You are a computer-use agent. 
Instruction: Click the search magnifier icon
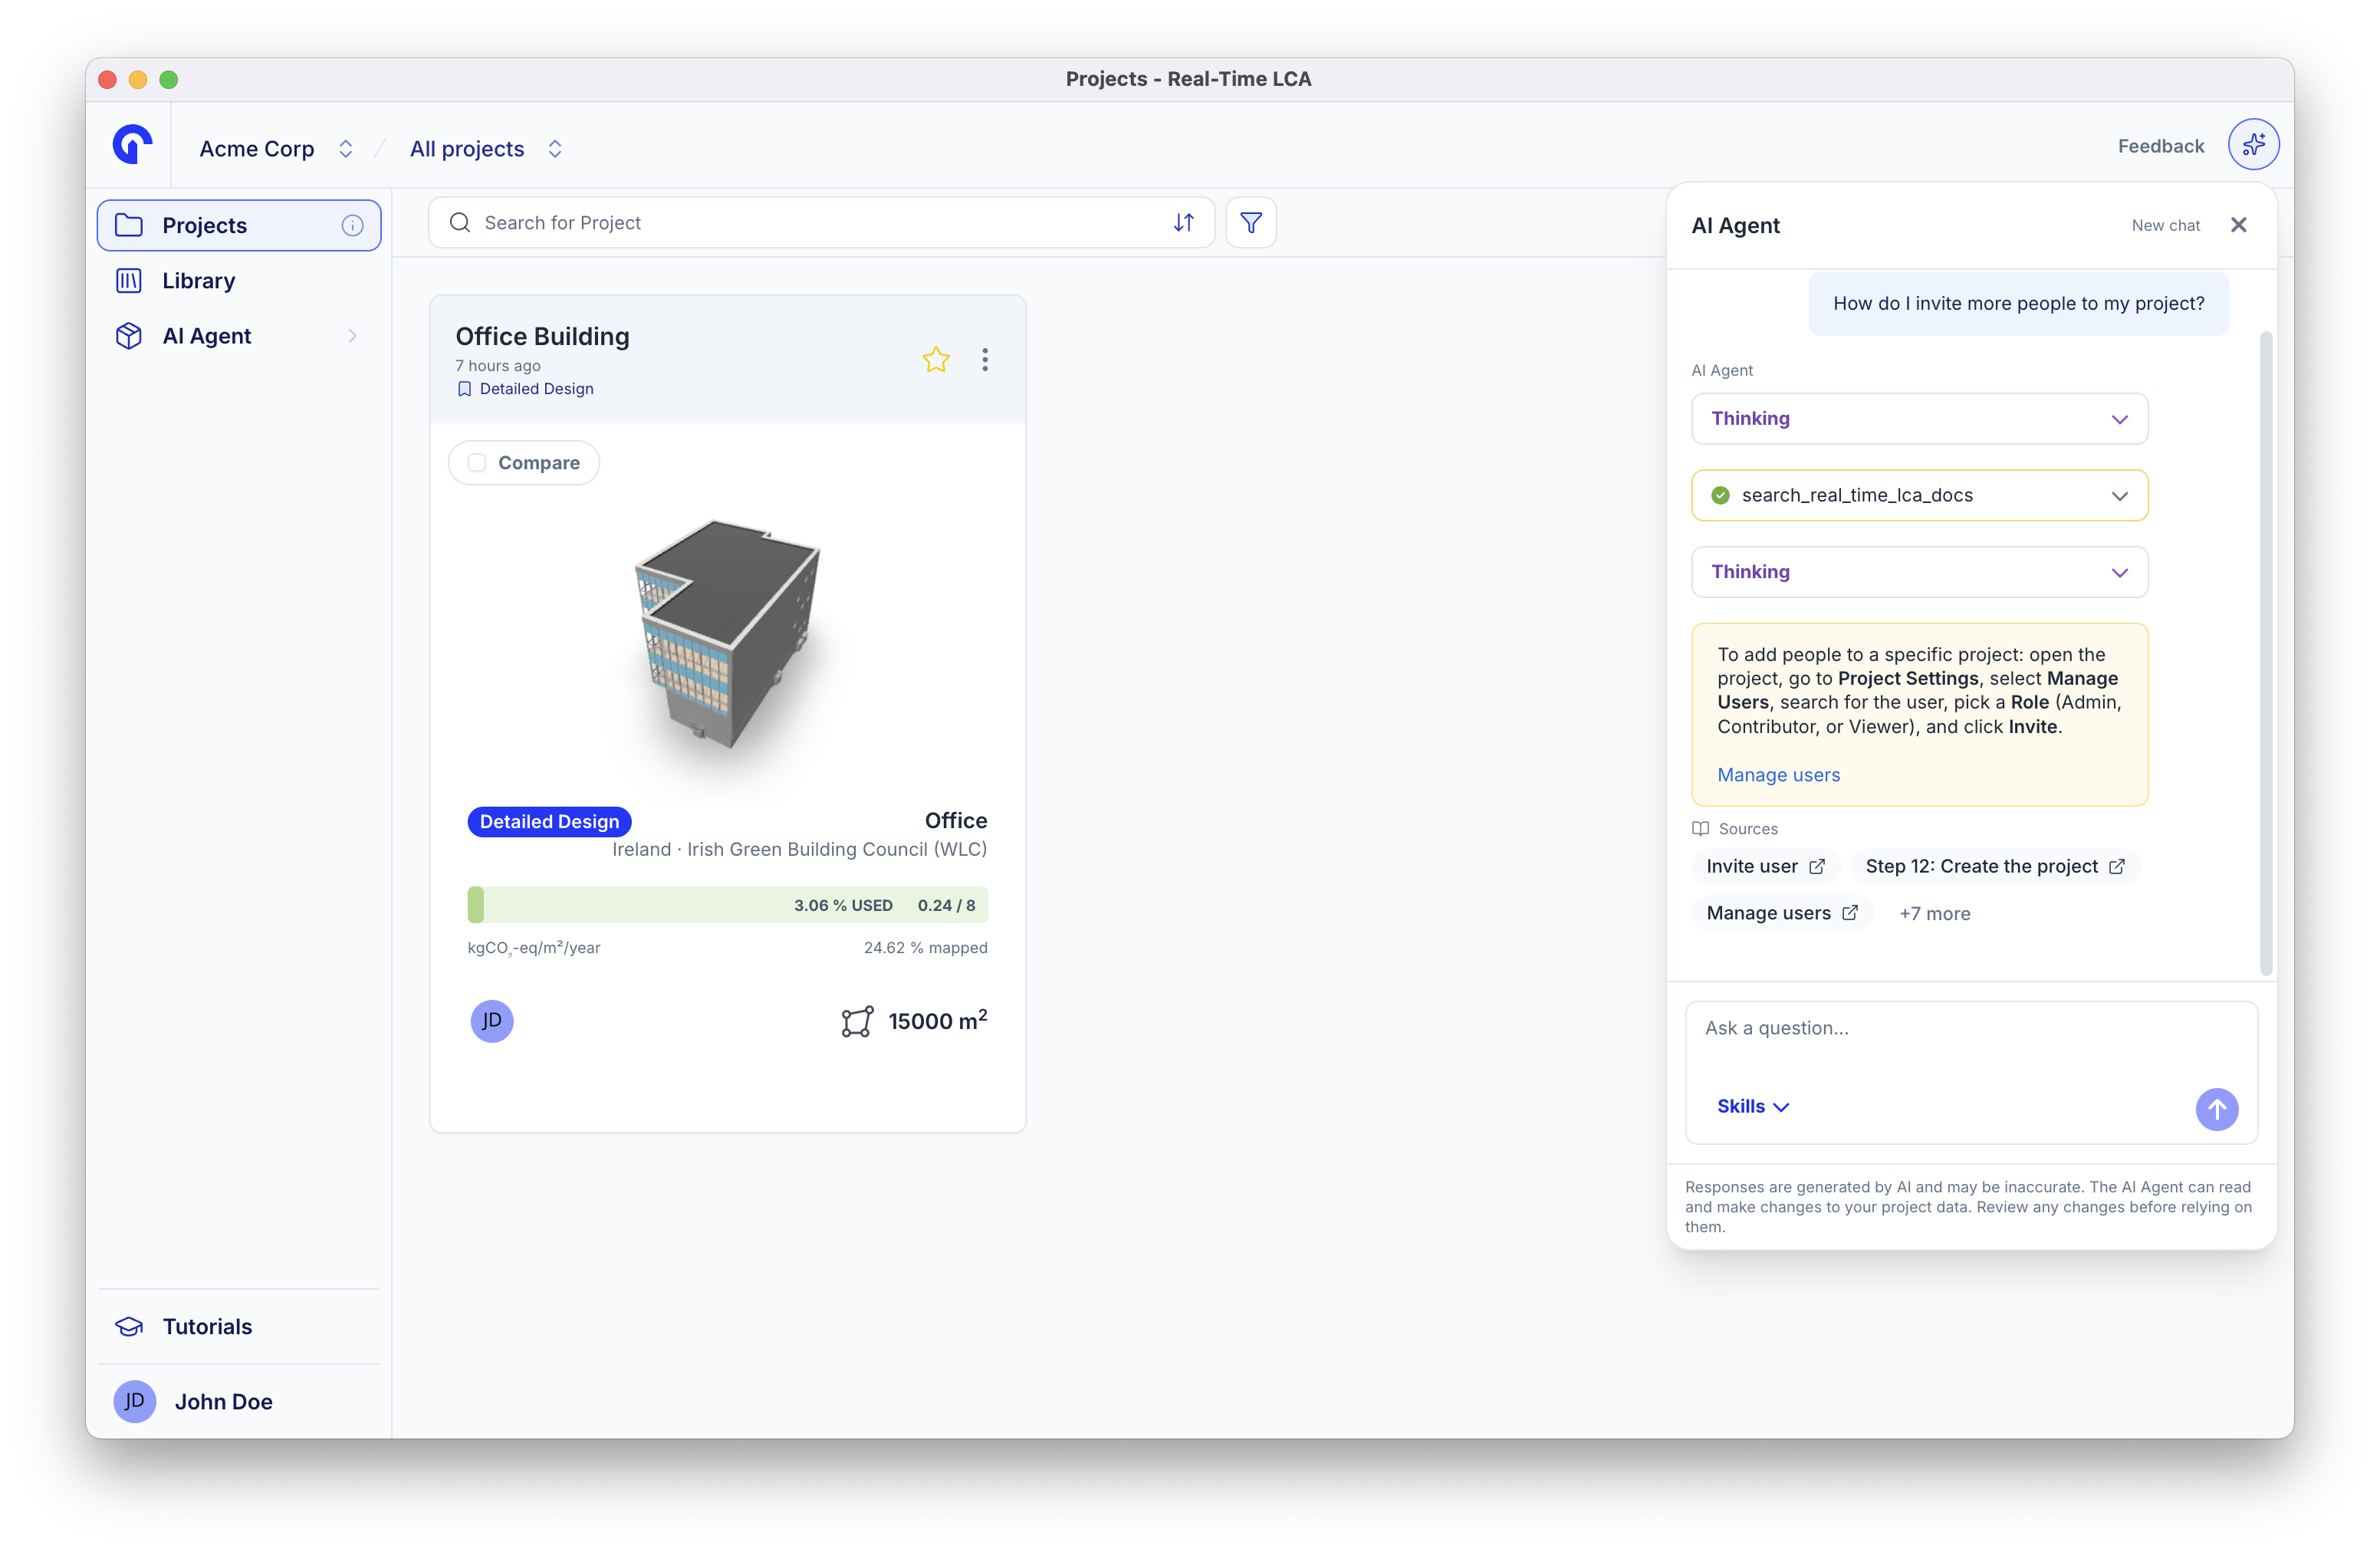pyautogui.click(x=459, y=222)
